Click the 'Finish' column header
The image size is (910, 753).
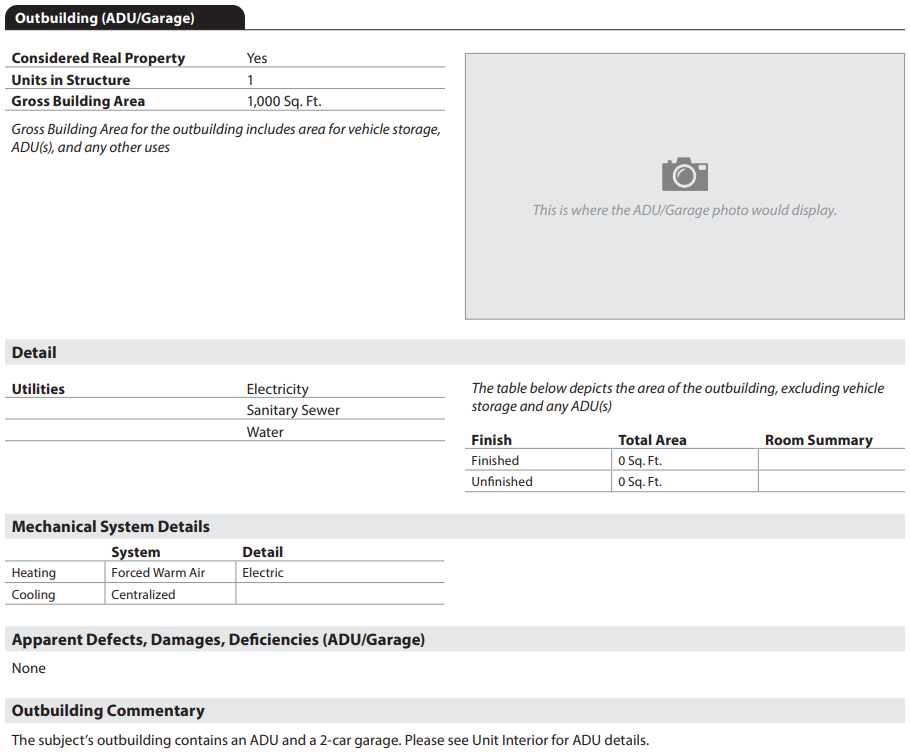pyautogui.click(x=492, y=440)
